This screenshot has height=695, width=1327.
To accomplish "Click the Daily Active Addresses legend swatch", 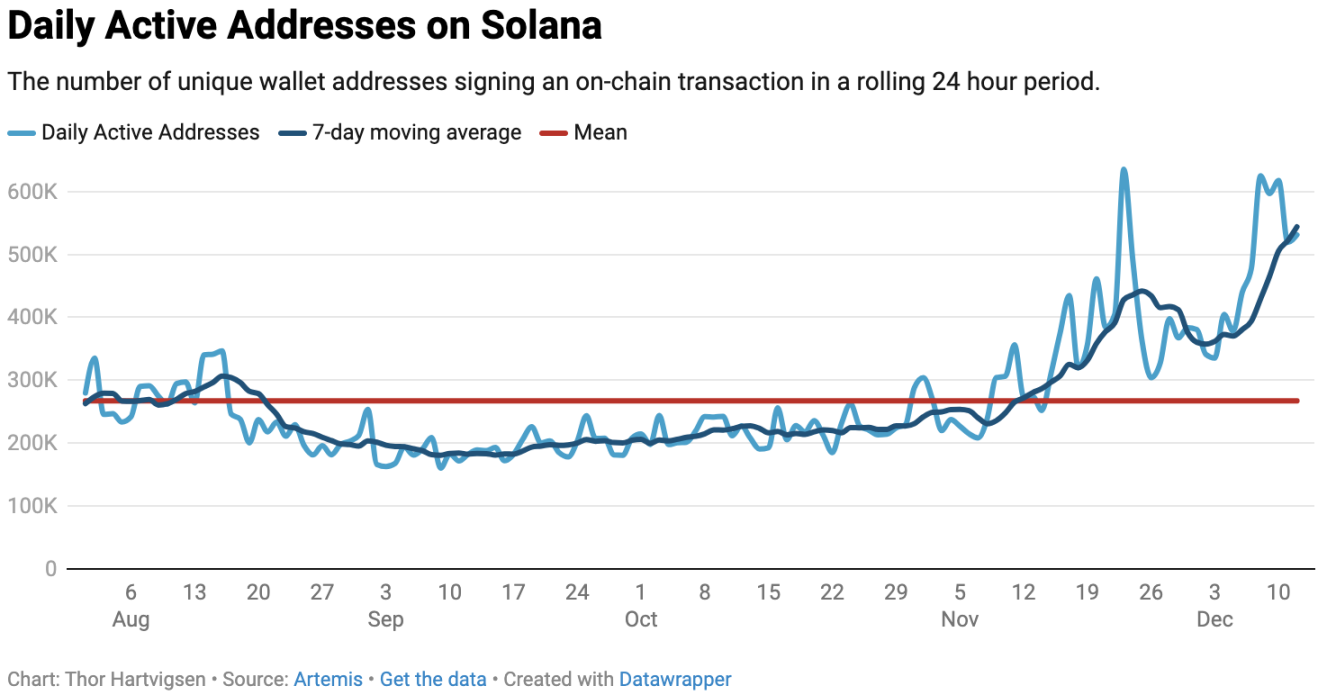I will click(21, 133).
